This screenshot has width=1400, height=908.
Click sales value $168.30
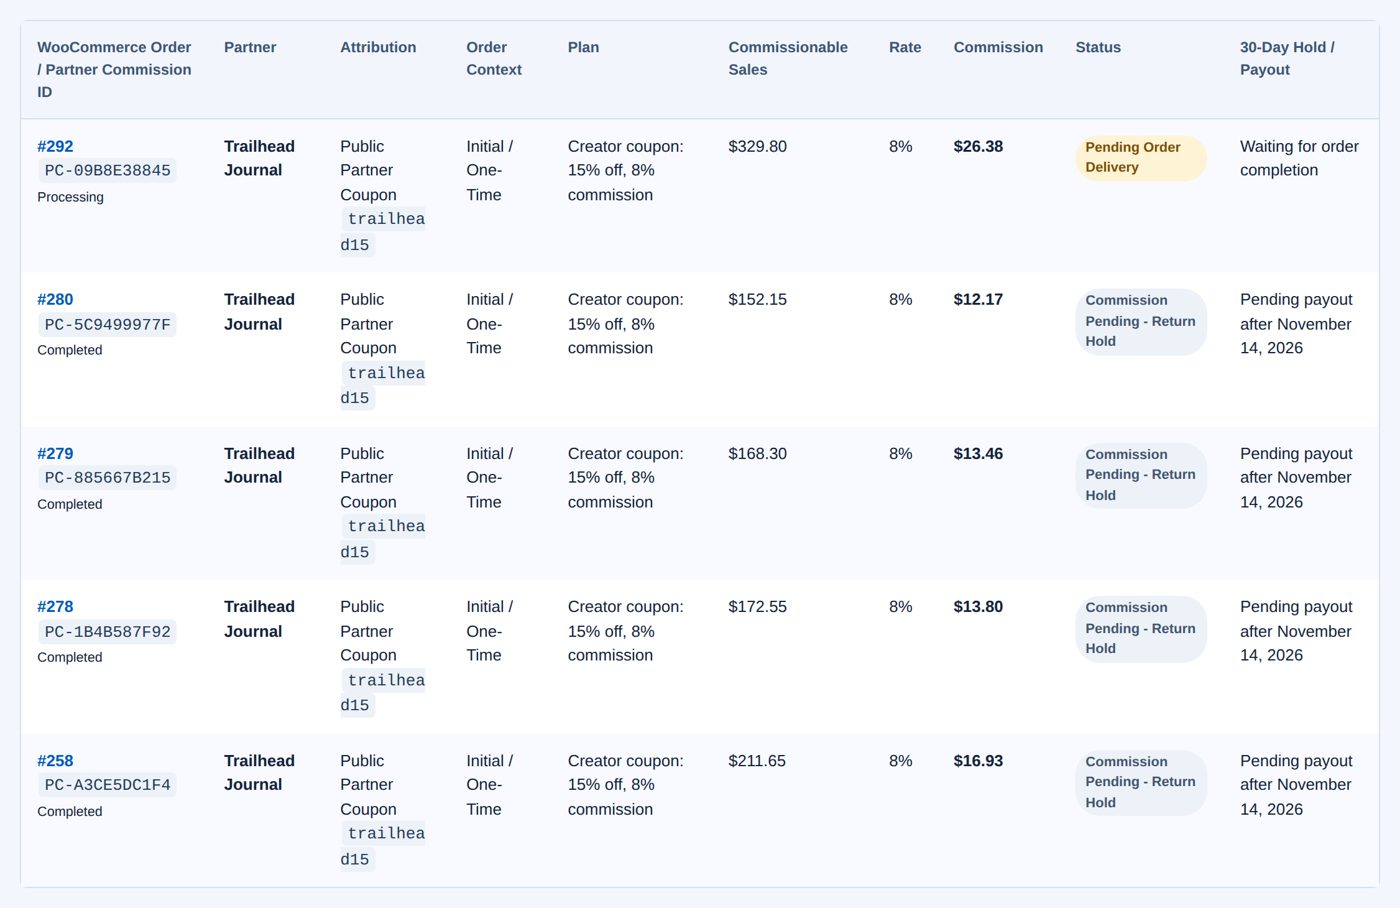point(757,453)
